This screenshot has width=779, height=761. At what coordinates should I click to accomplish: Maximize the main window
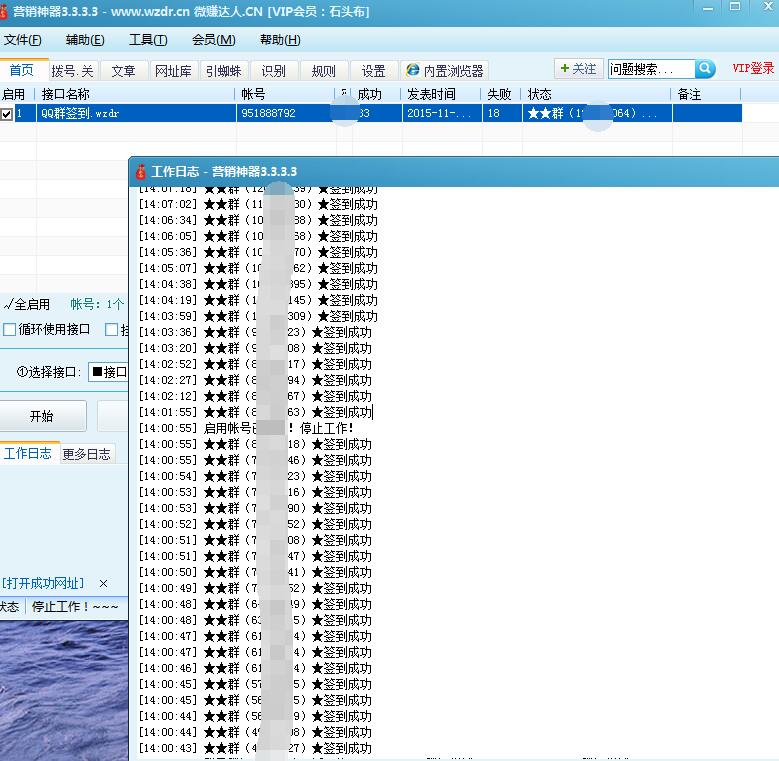click(x=735, y=7)
